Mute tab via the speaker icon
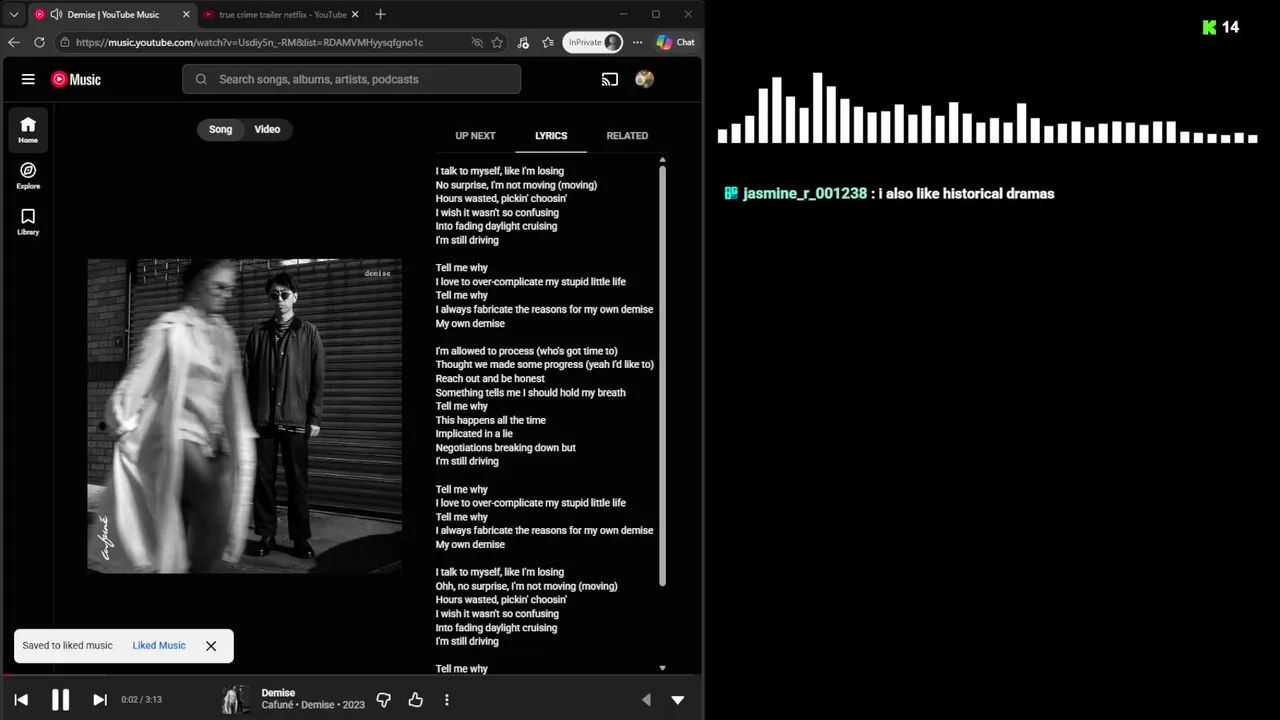Image resolution: width=1280 pixels, height=720 pixels. [56, 14]
